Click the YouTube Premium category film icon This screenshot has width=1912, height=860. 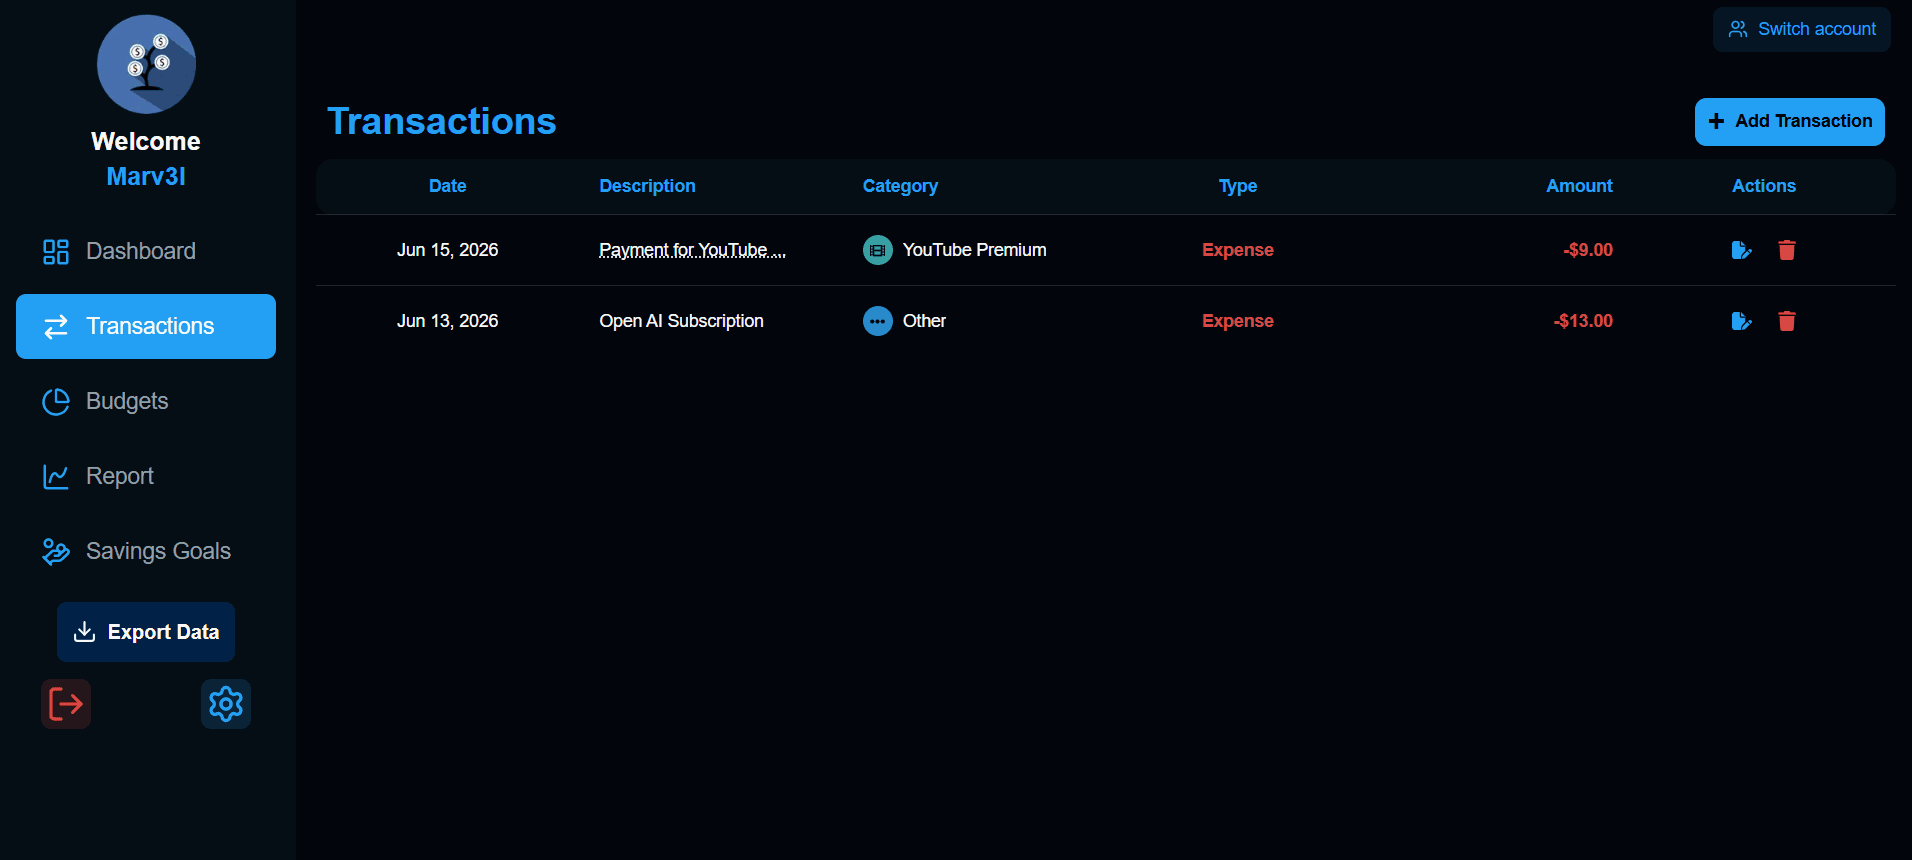click(x=878, y=250)
